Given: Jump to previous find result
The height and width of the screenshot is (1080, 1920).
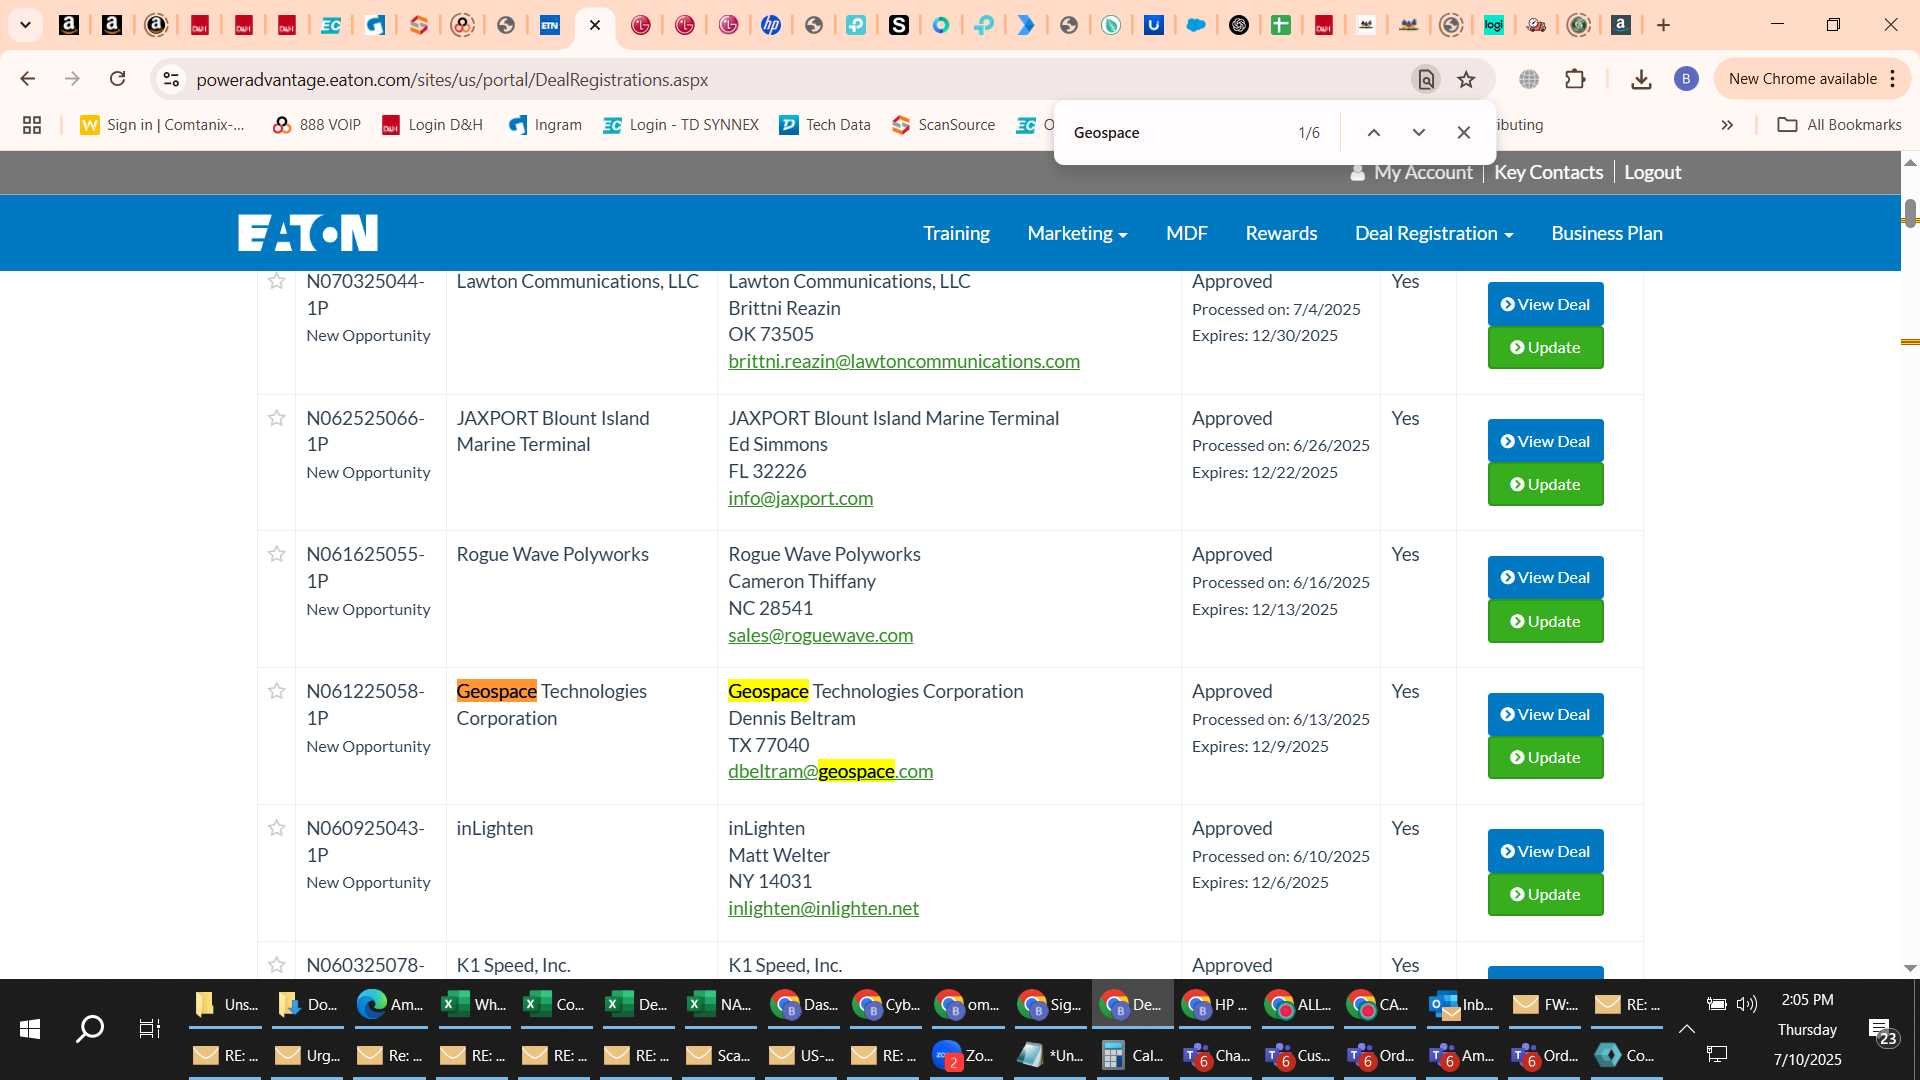Looking at the screenshot, I should [1374, 132].
